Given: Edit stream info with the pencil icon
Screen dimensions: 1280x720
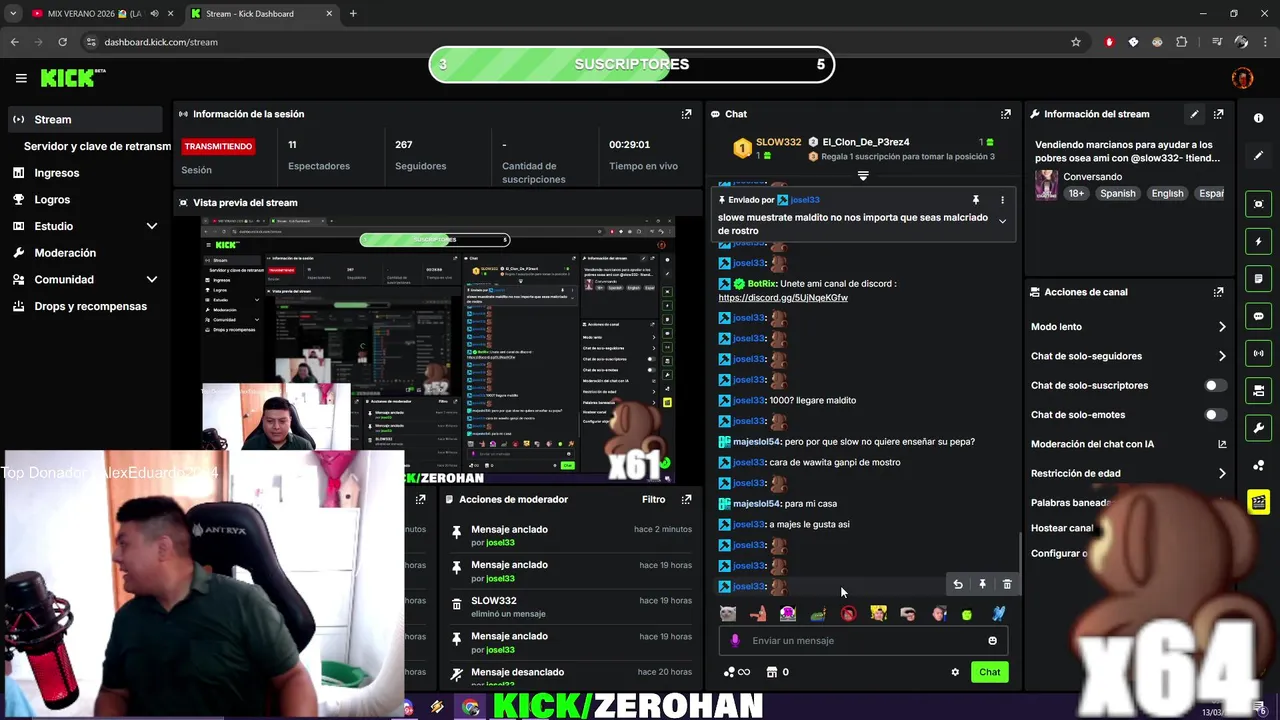Looking at the screenshot, I should 1194,114.
